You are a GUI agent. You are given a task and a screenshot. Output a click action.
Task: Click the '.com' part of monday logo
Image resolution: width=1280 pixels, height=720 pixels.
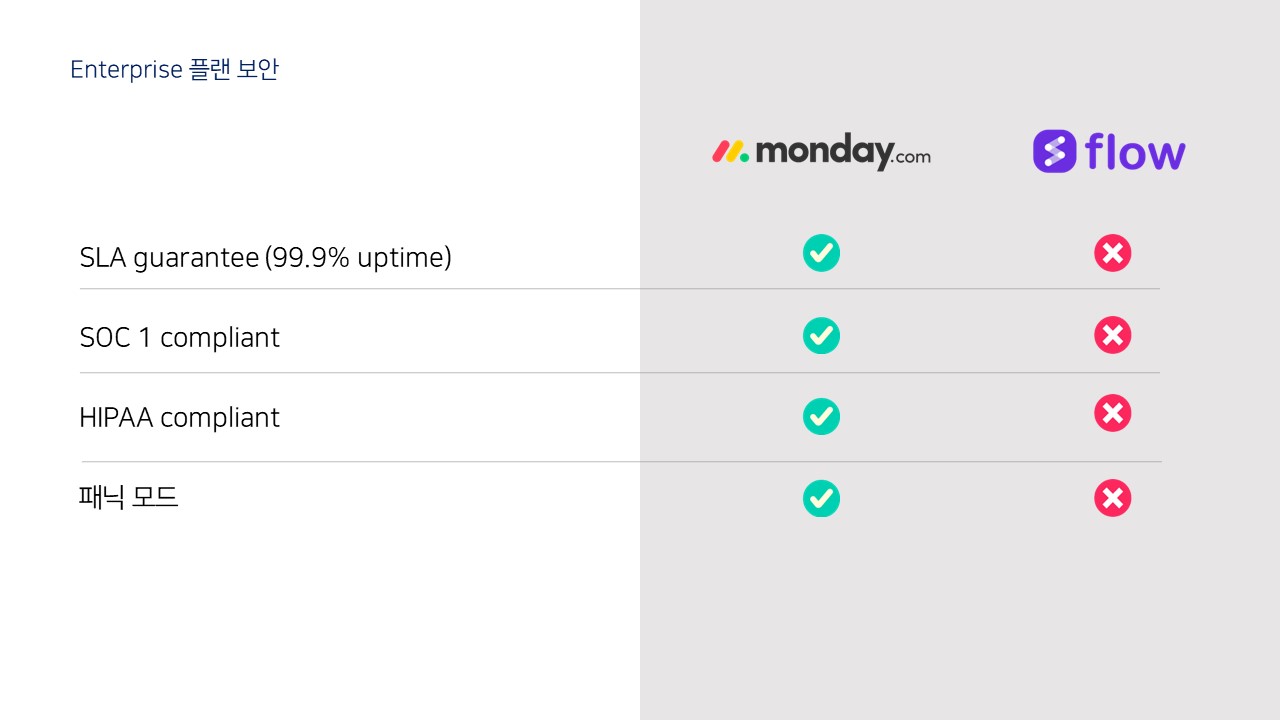pos(911,157)
